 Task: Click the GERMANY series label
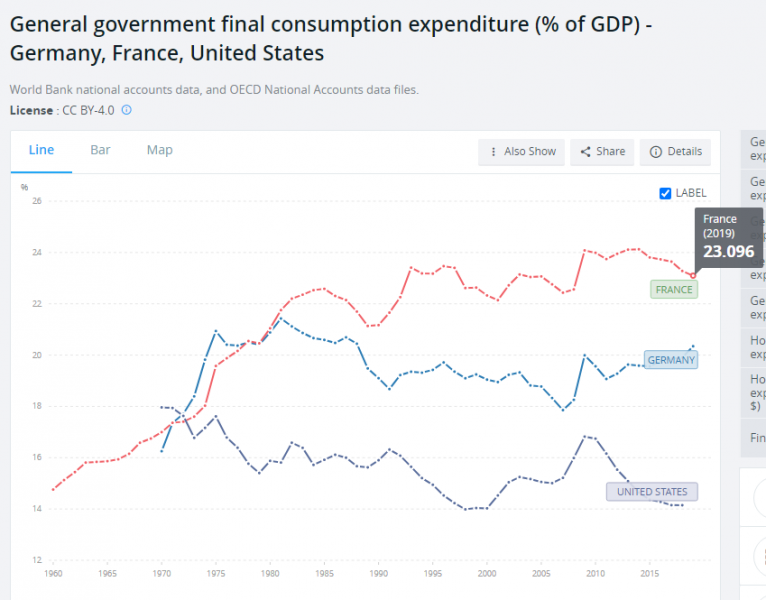(x=670, y=360)
